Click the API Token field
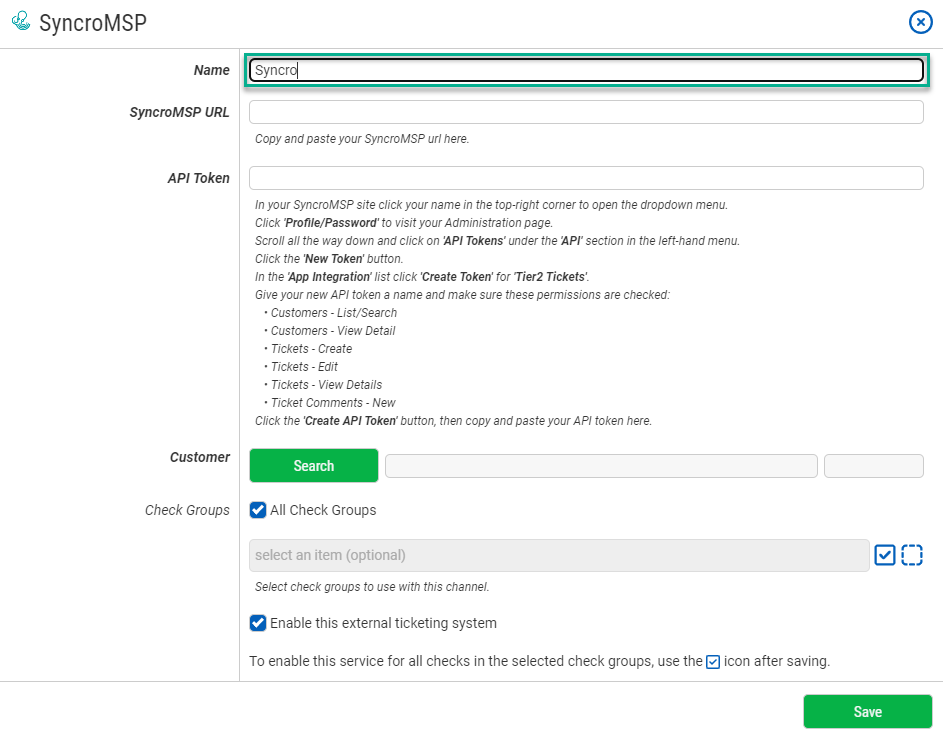Viewport: 943px width, 738px height. tap(586, 178)
